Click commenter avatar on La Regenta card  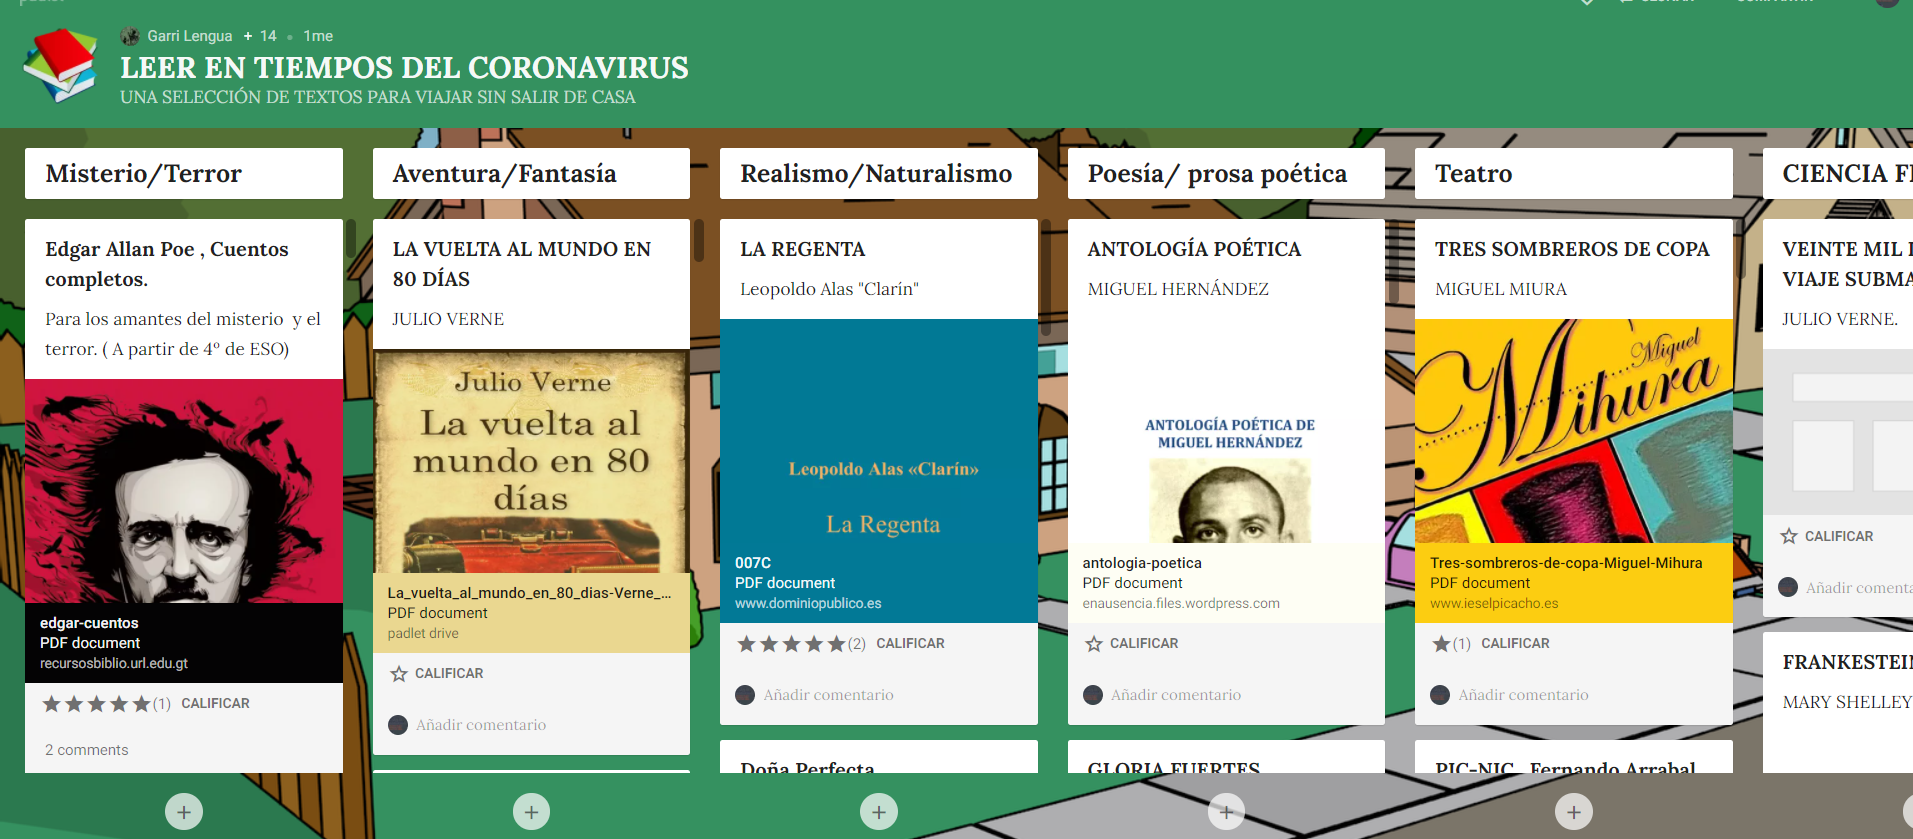[x=745, y=695]
